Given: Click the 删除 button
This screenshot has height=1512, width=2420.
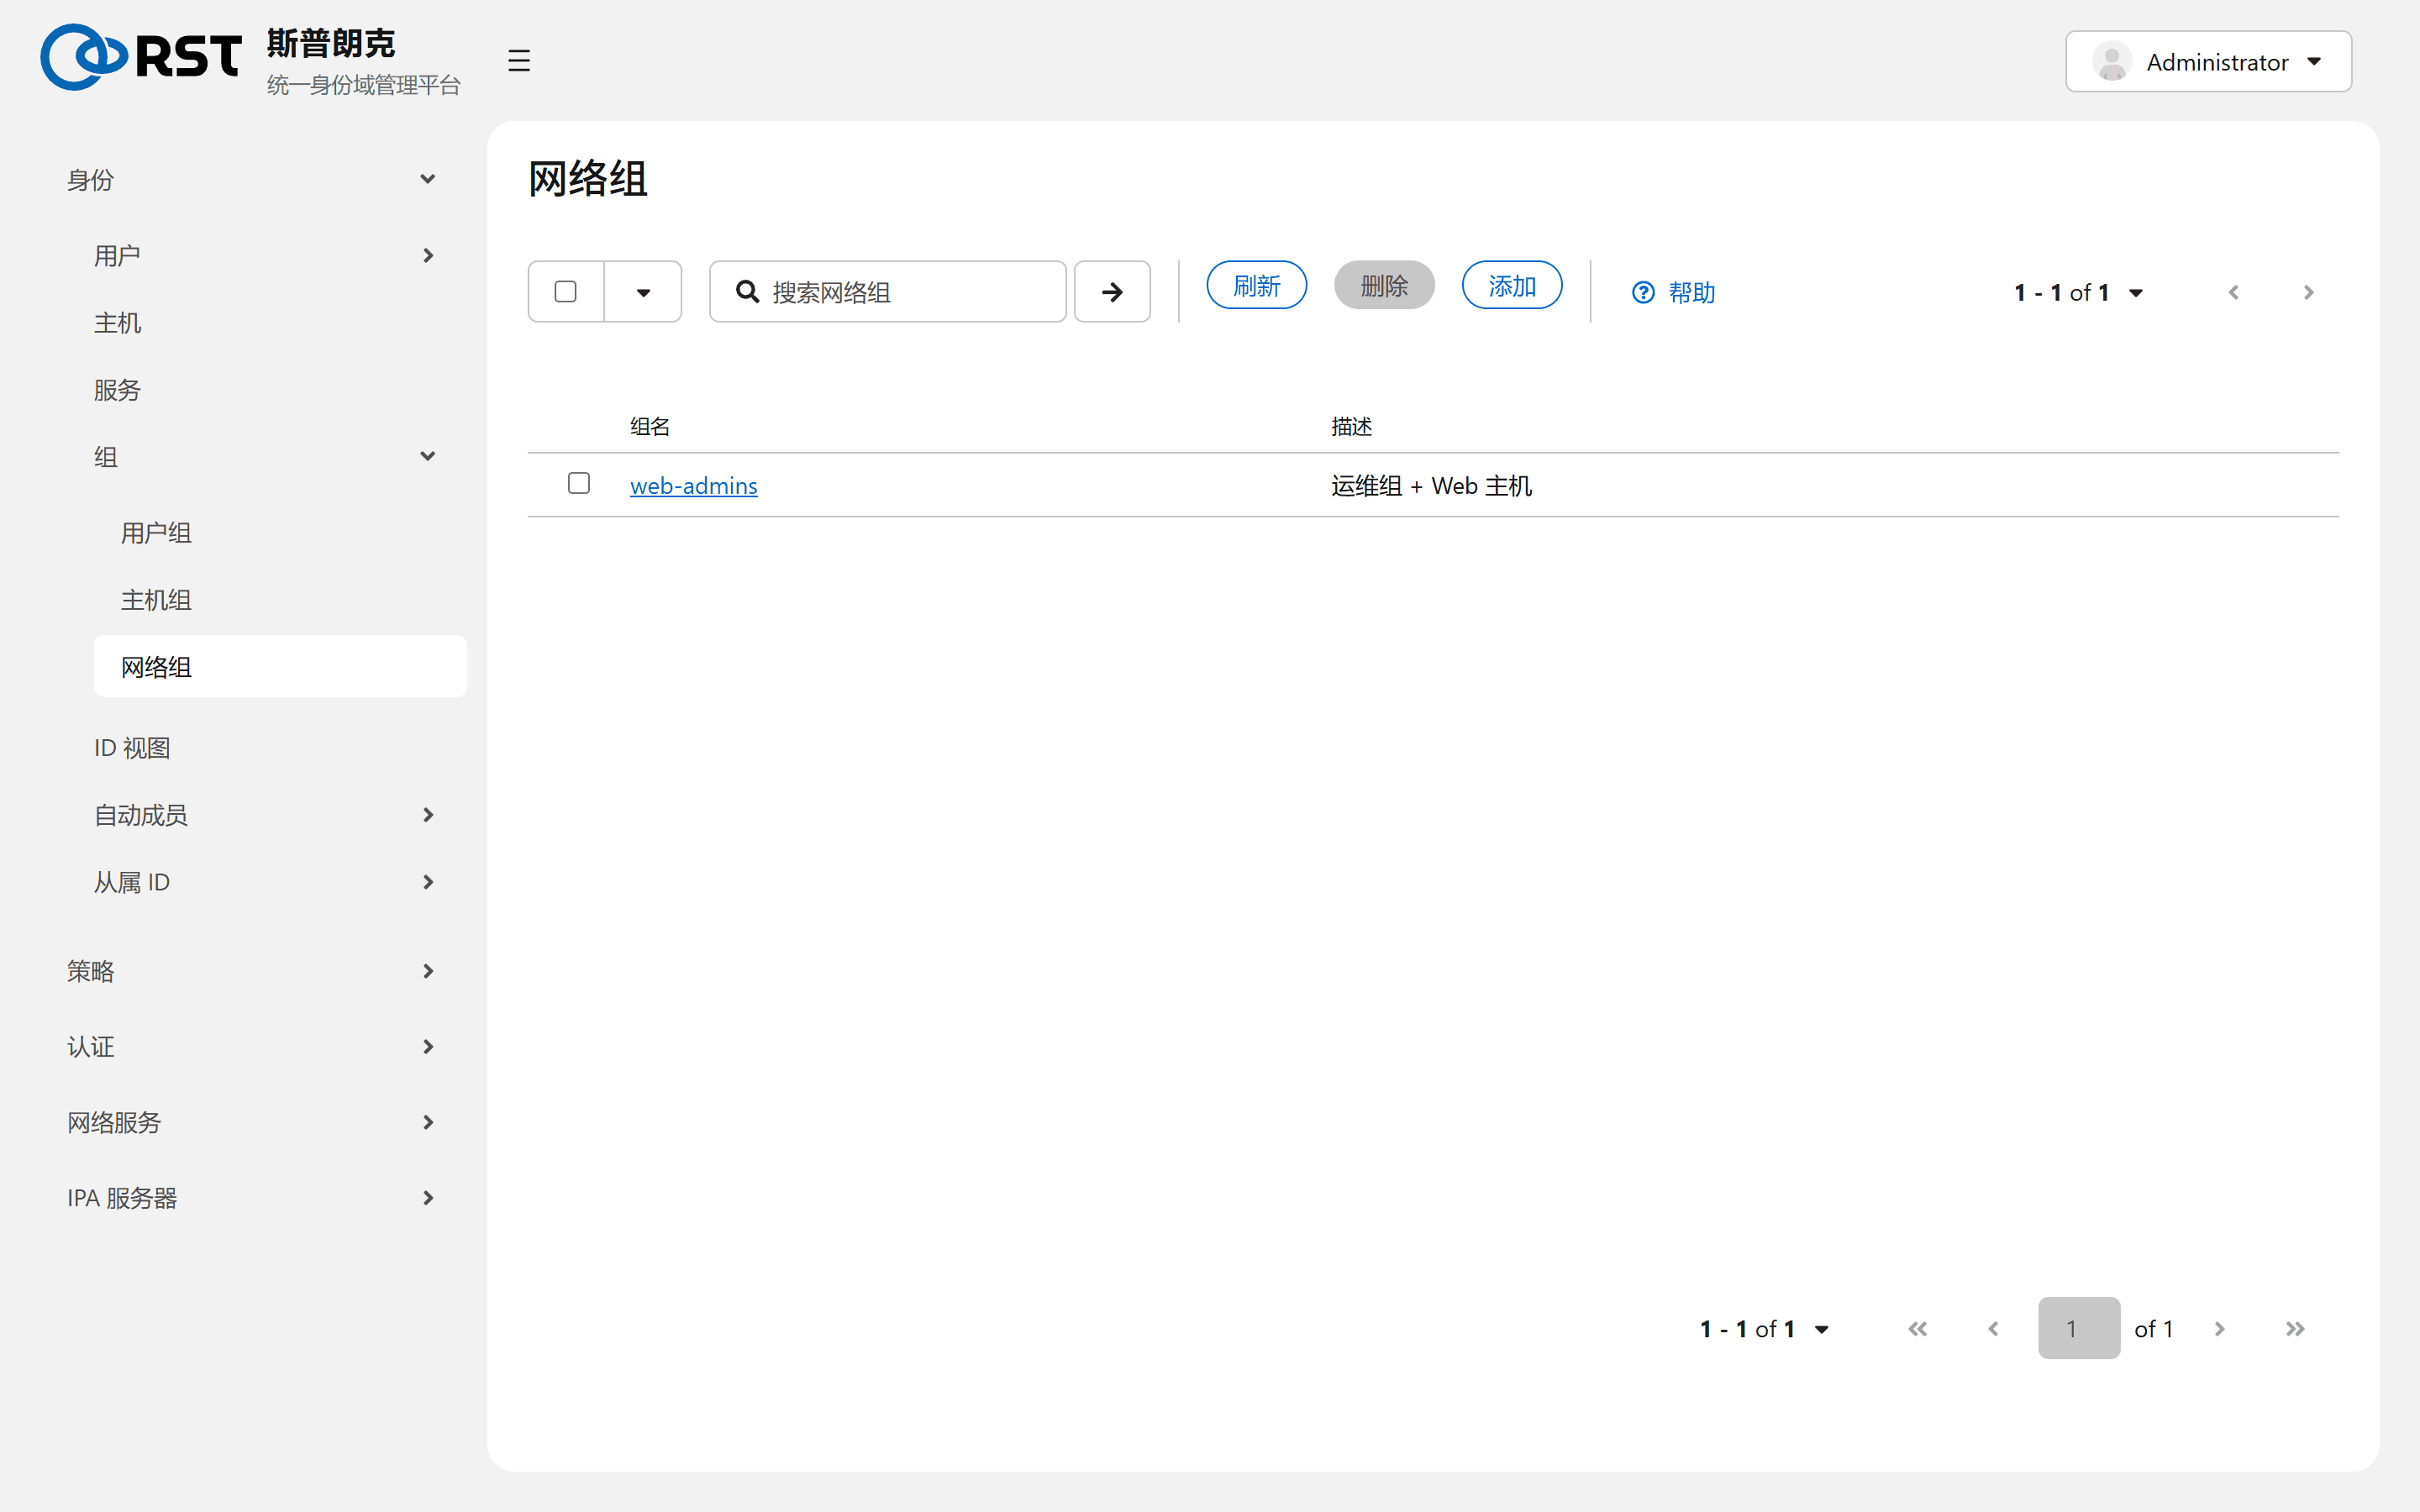Looking at the screenshot, I should (1384, 286).
